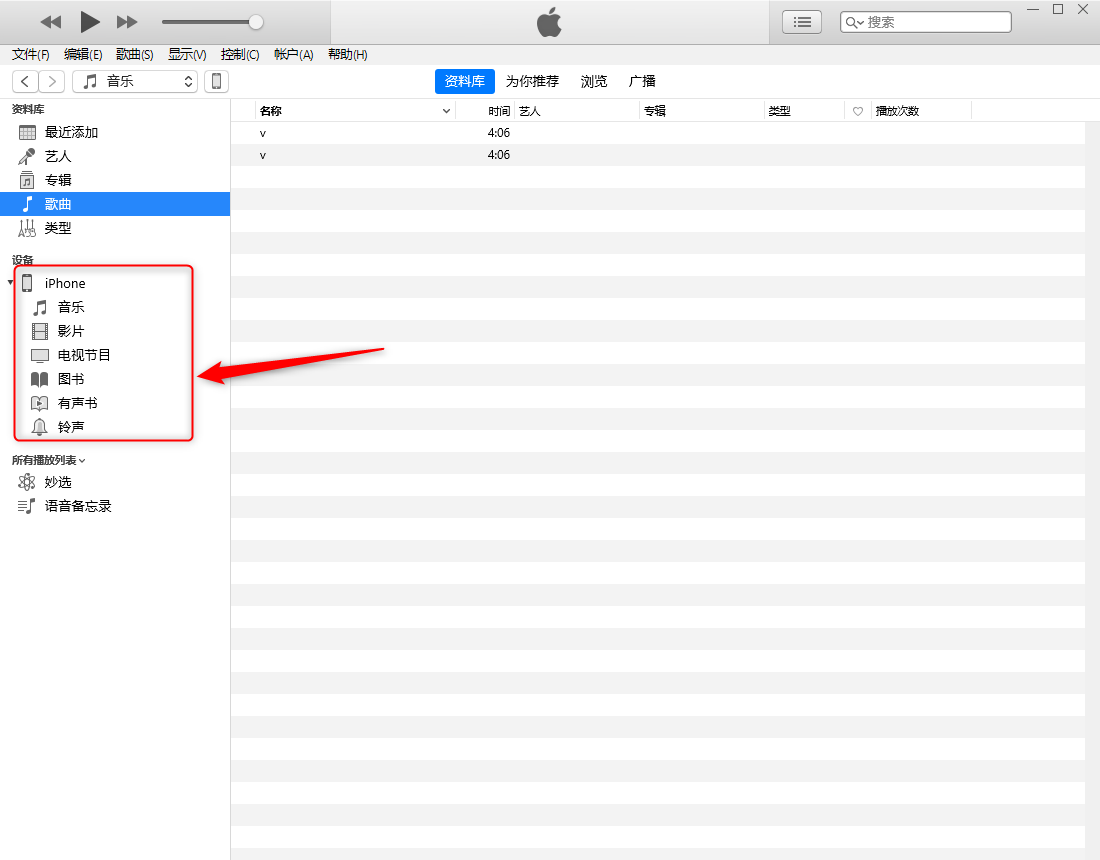Open the 编辑(E) menu
This screenshot has height=860, width=1100.
click(x=83, y=55)
